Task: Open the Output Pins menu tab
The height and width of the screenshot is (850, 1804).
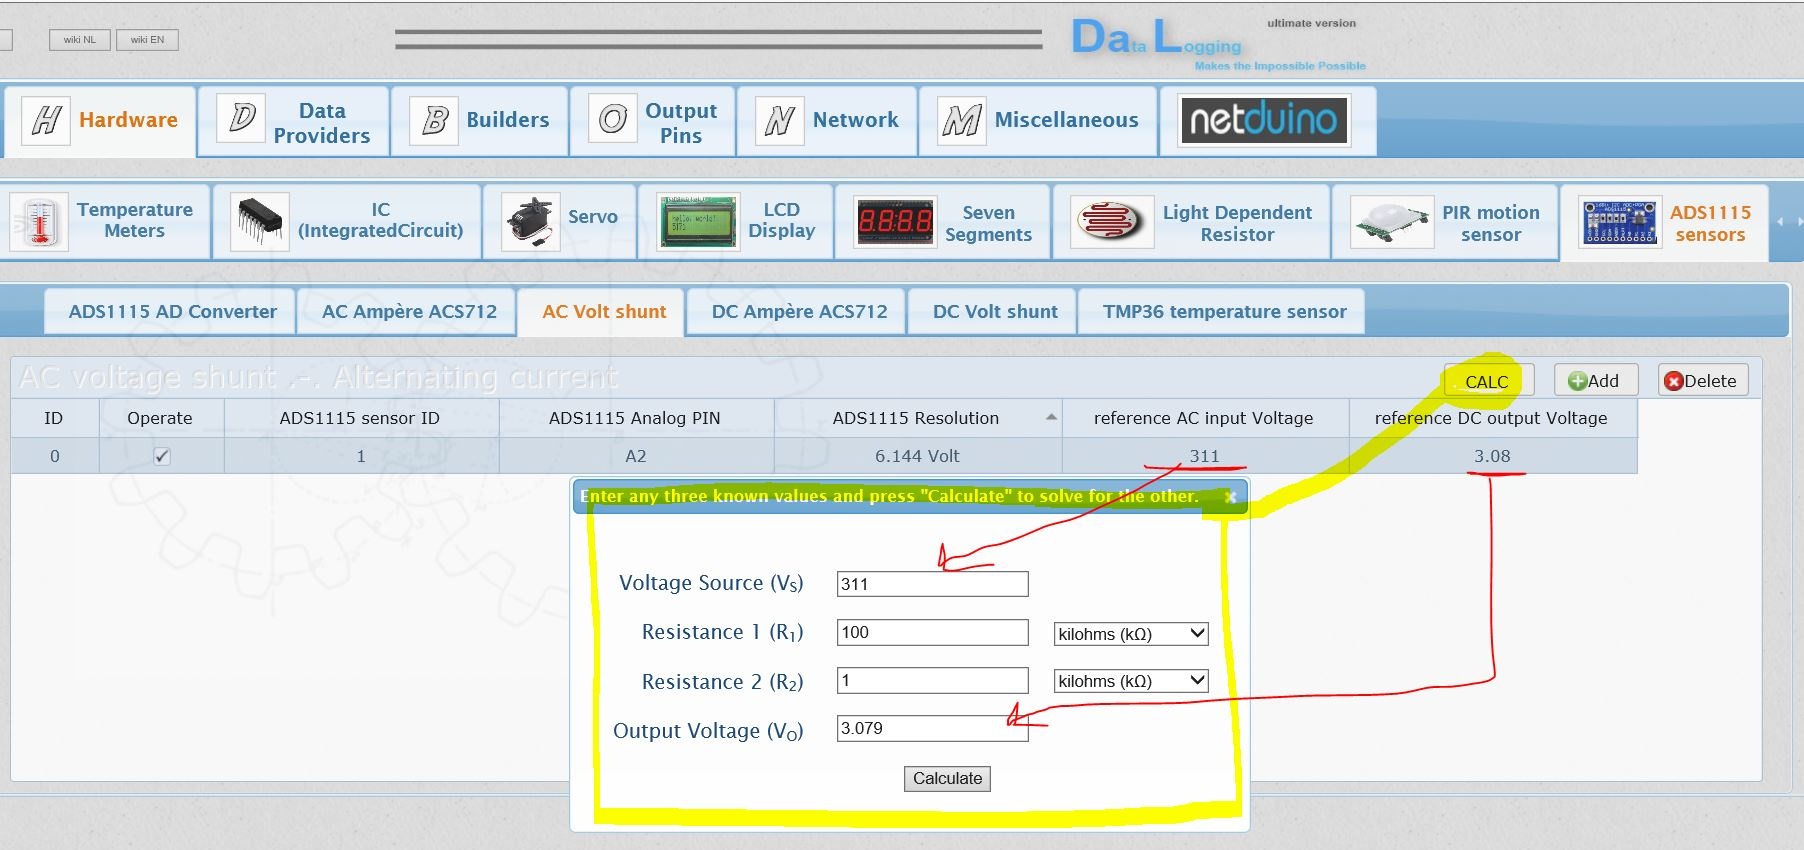Action: [x=653, y=122]
